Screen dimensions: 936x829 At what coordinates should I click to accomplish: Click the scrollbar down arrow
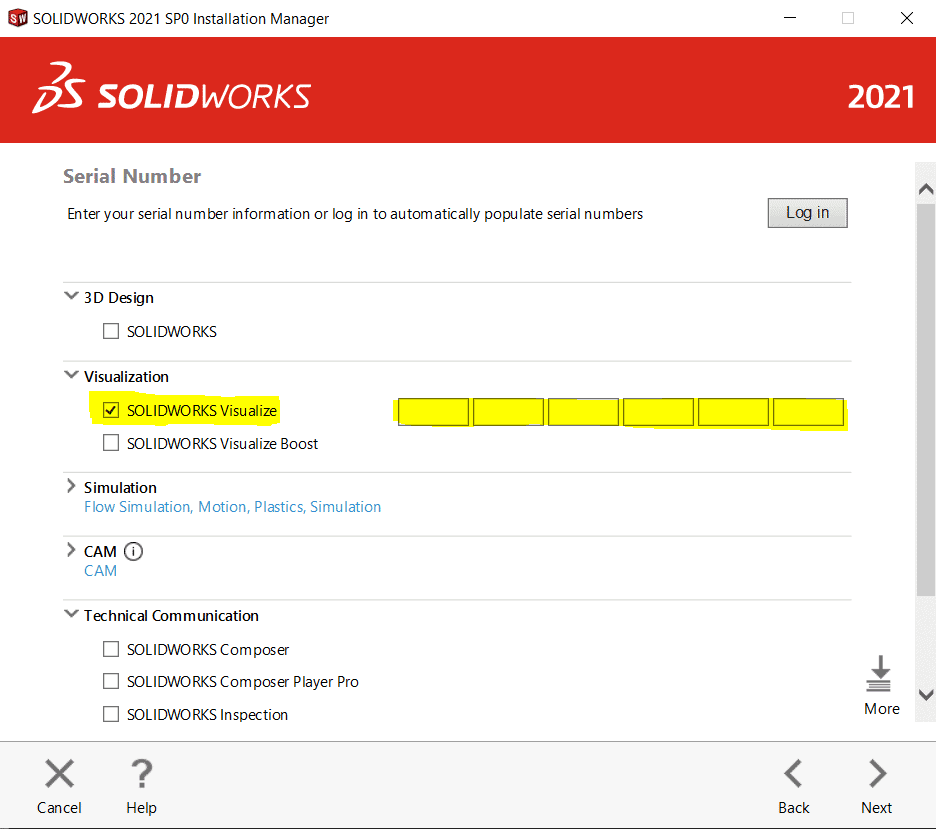click(x=926, y=695)
